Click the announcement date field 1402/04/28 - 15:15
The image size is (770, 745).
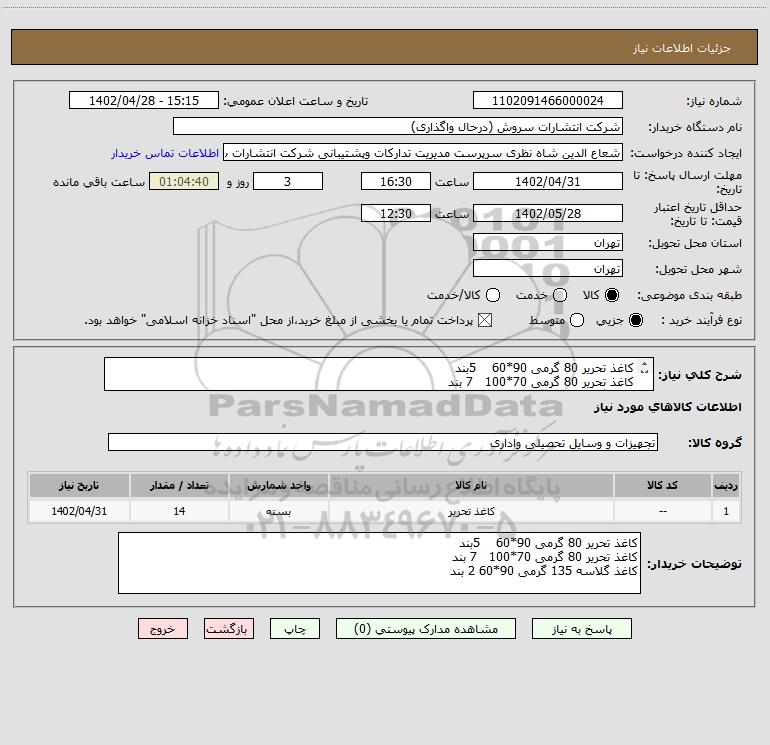coord(144,100)
